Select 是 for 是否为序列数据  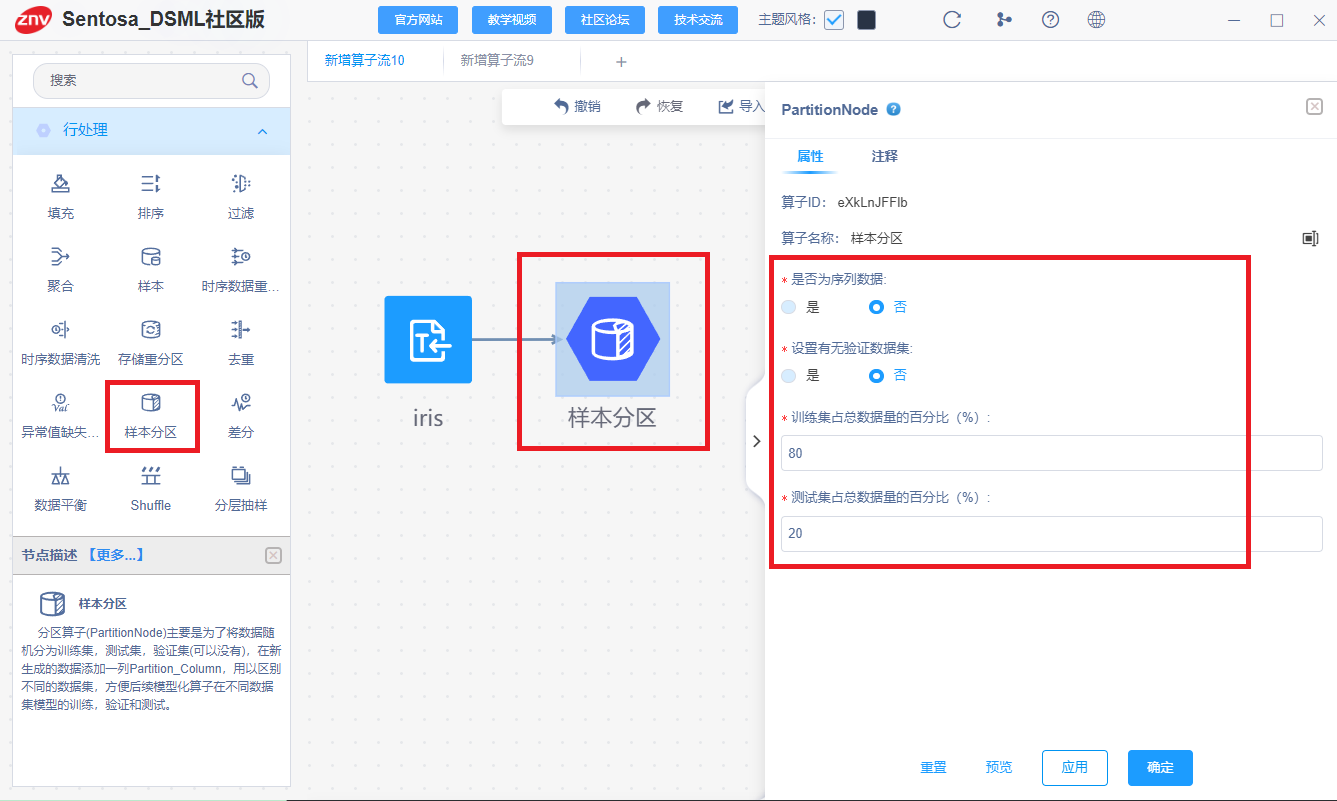[x=789, y=307]
